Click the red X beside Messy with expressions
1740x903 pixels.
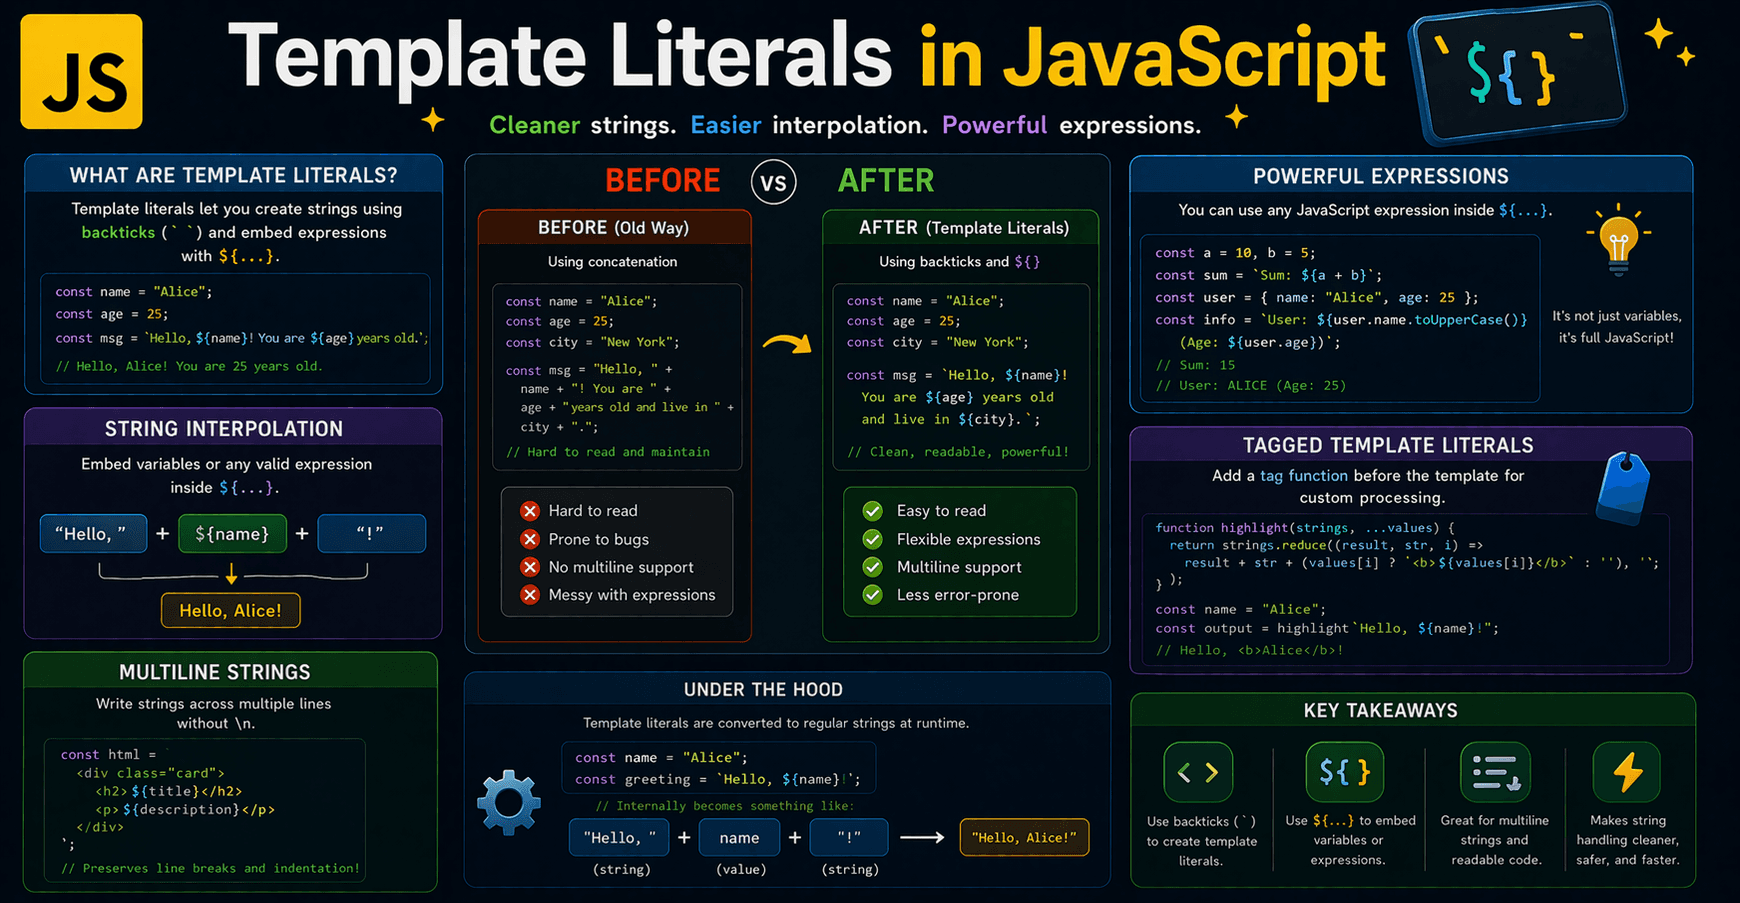(530, 595)
